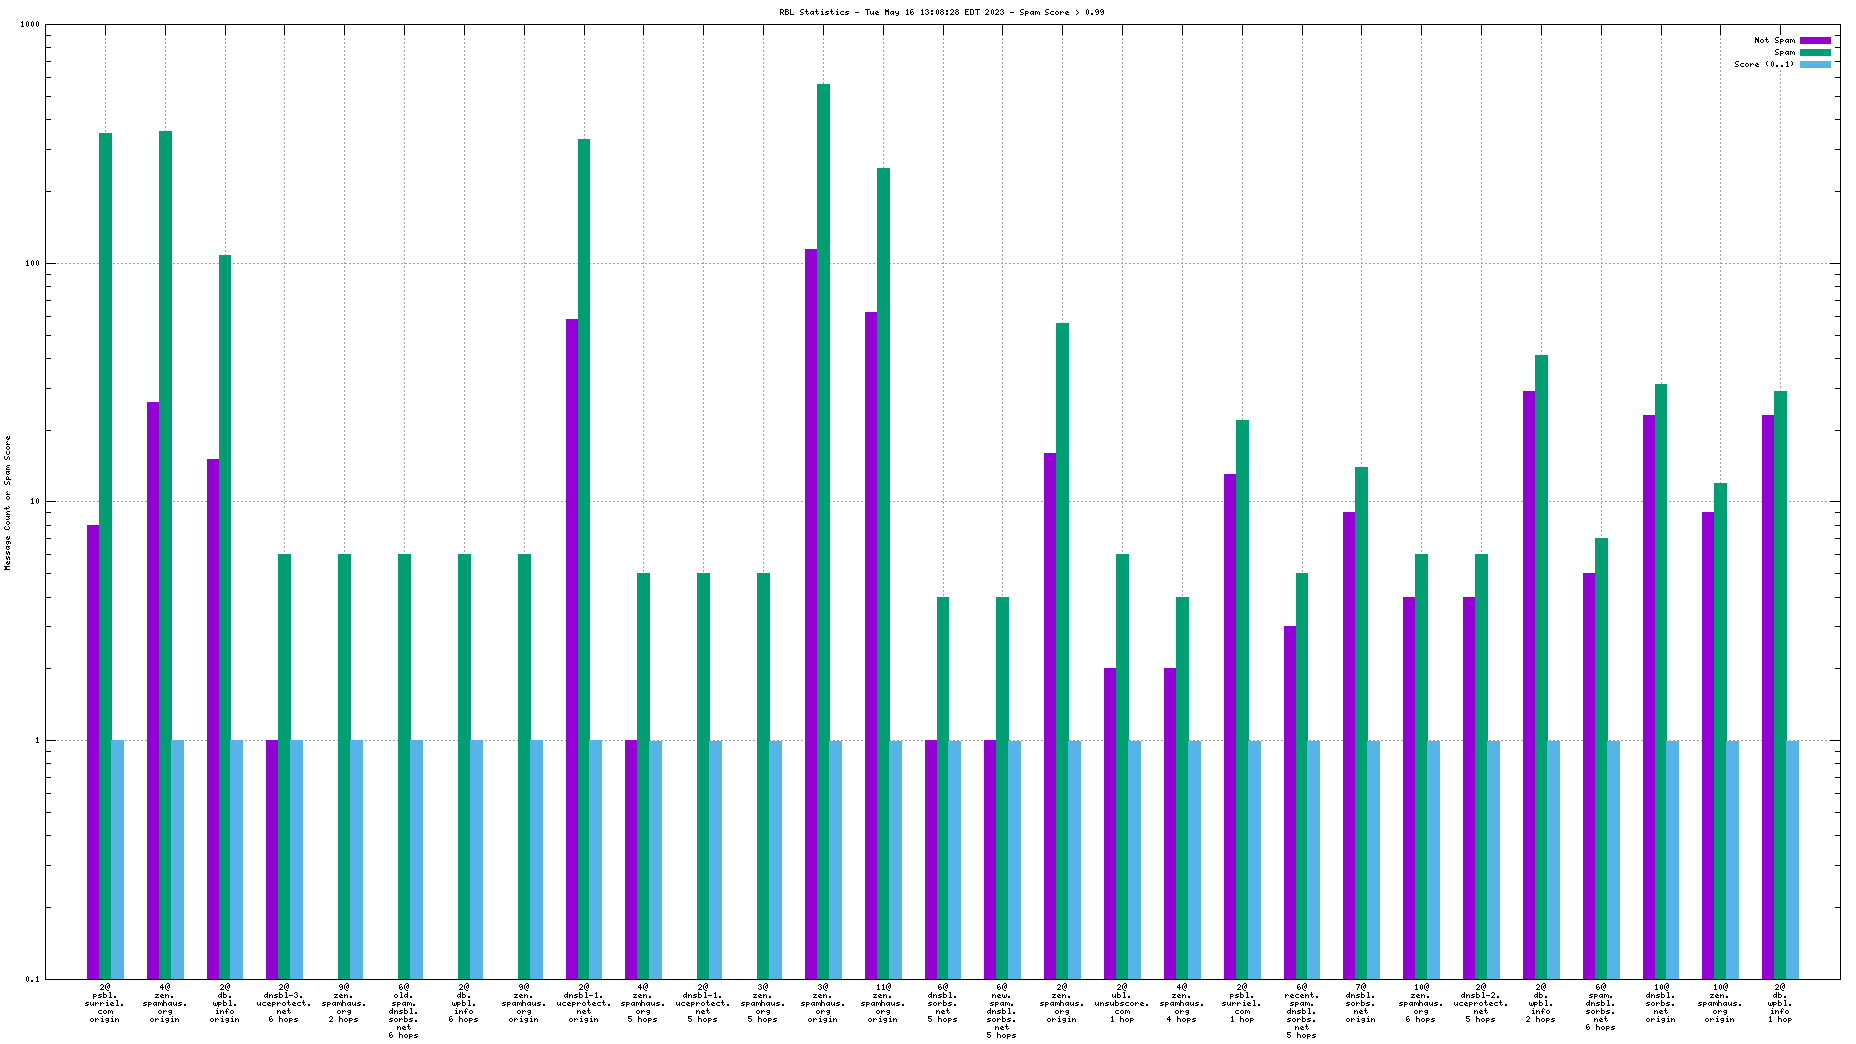
Task: Click the 'Message Count or Spam Score' axis label
Action: point(8,502)
